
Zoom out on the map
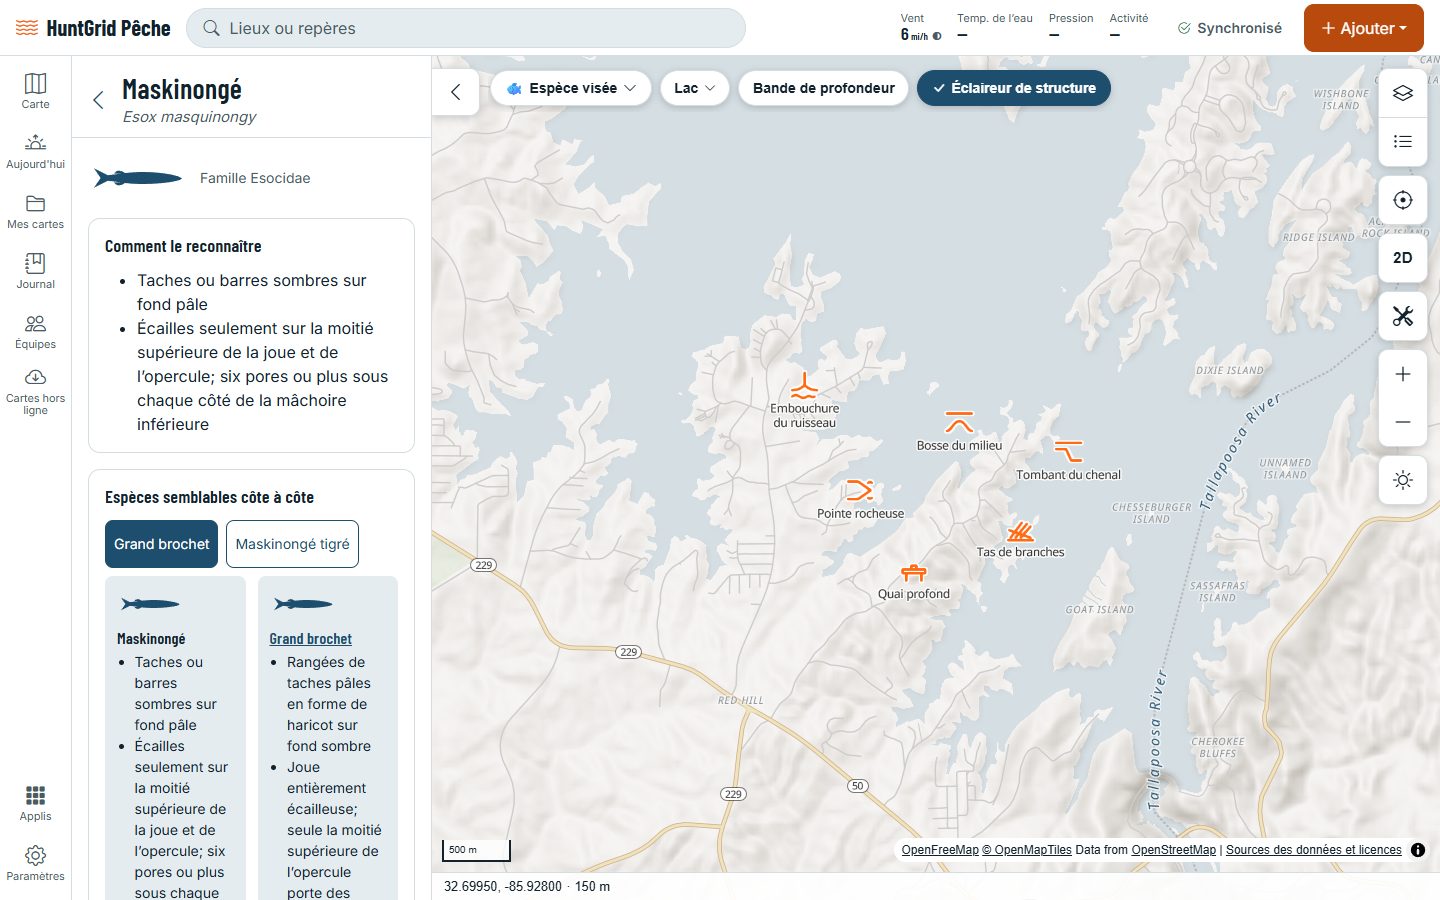coord(1403,422)
